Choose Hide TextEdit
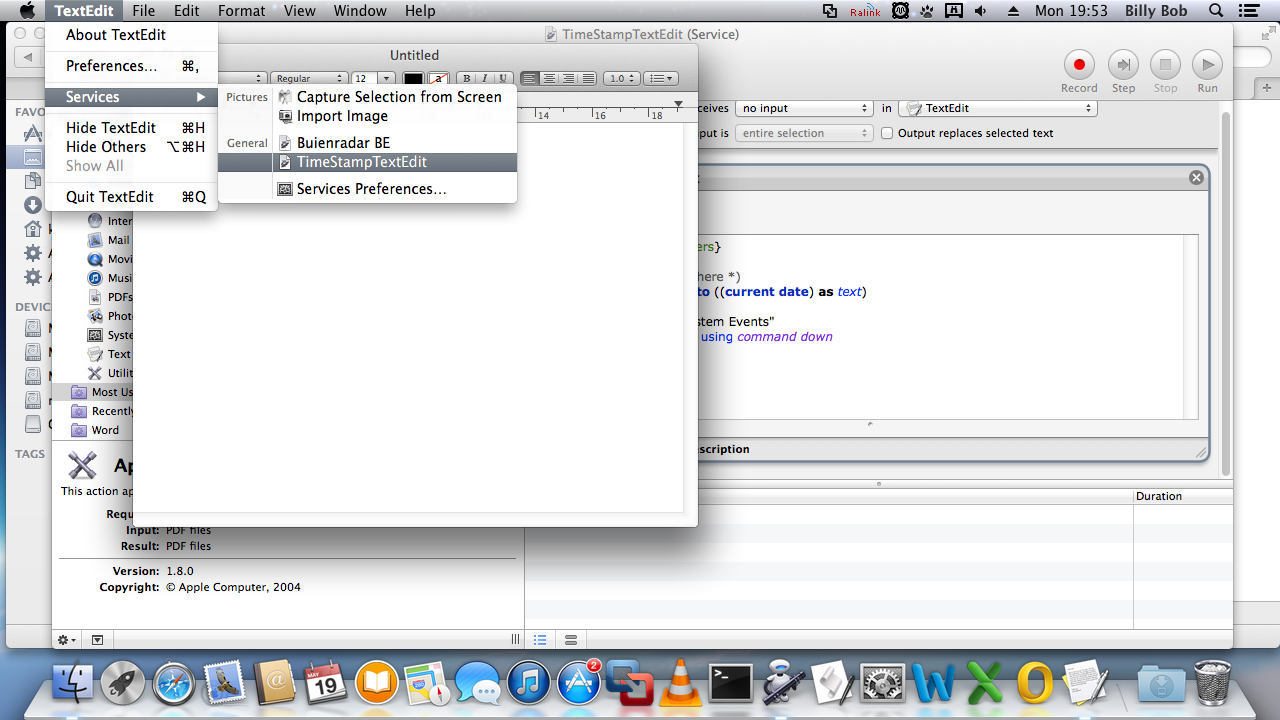1280x720 pixels. click(x=131, y=128)
